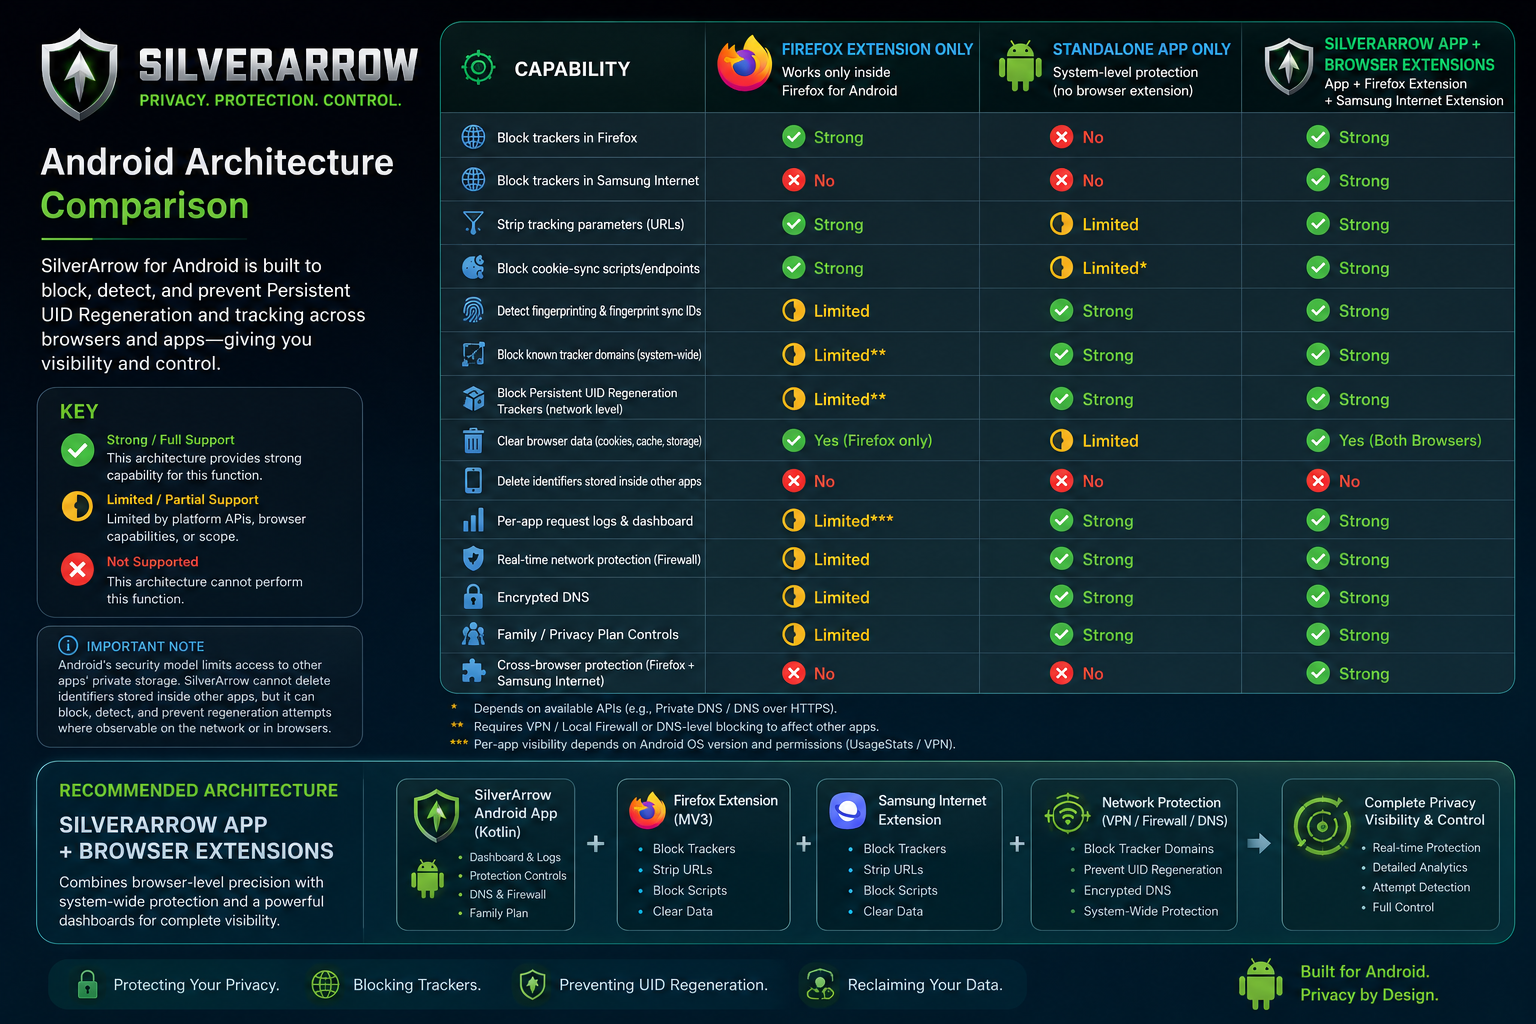Click bar chart icon beside Per-app request logs
The height and width of the screenshot is (1024, 1536).
coord(473,520)
